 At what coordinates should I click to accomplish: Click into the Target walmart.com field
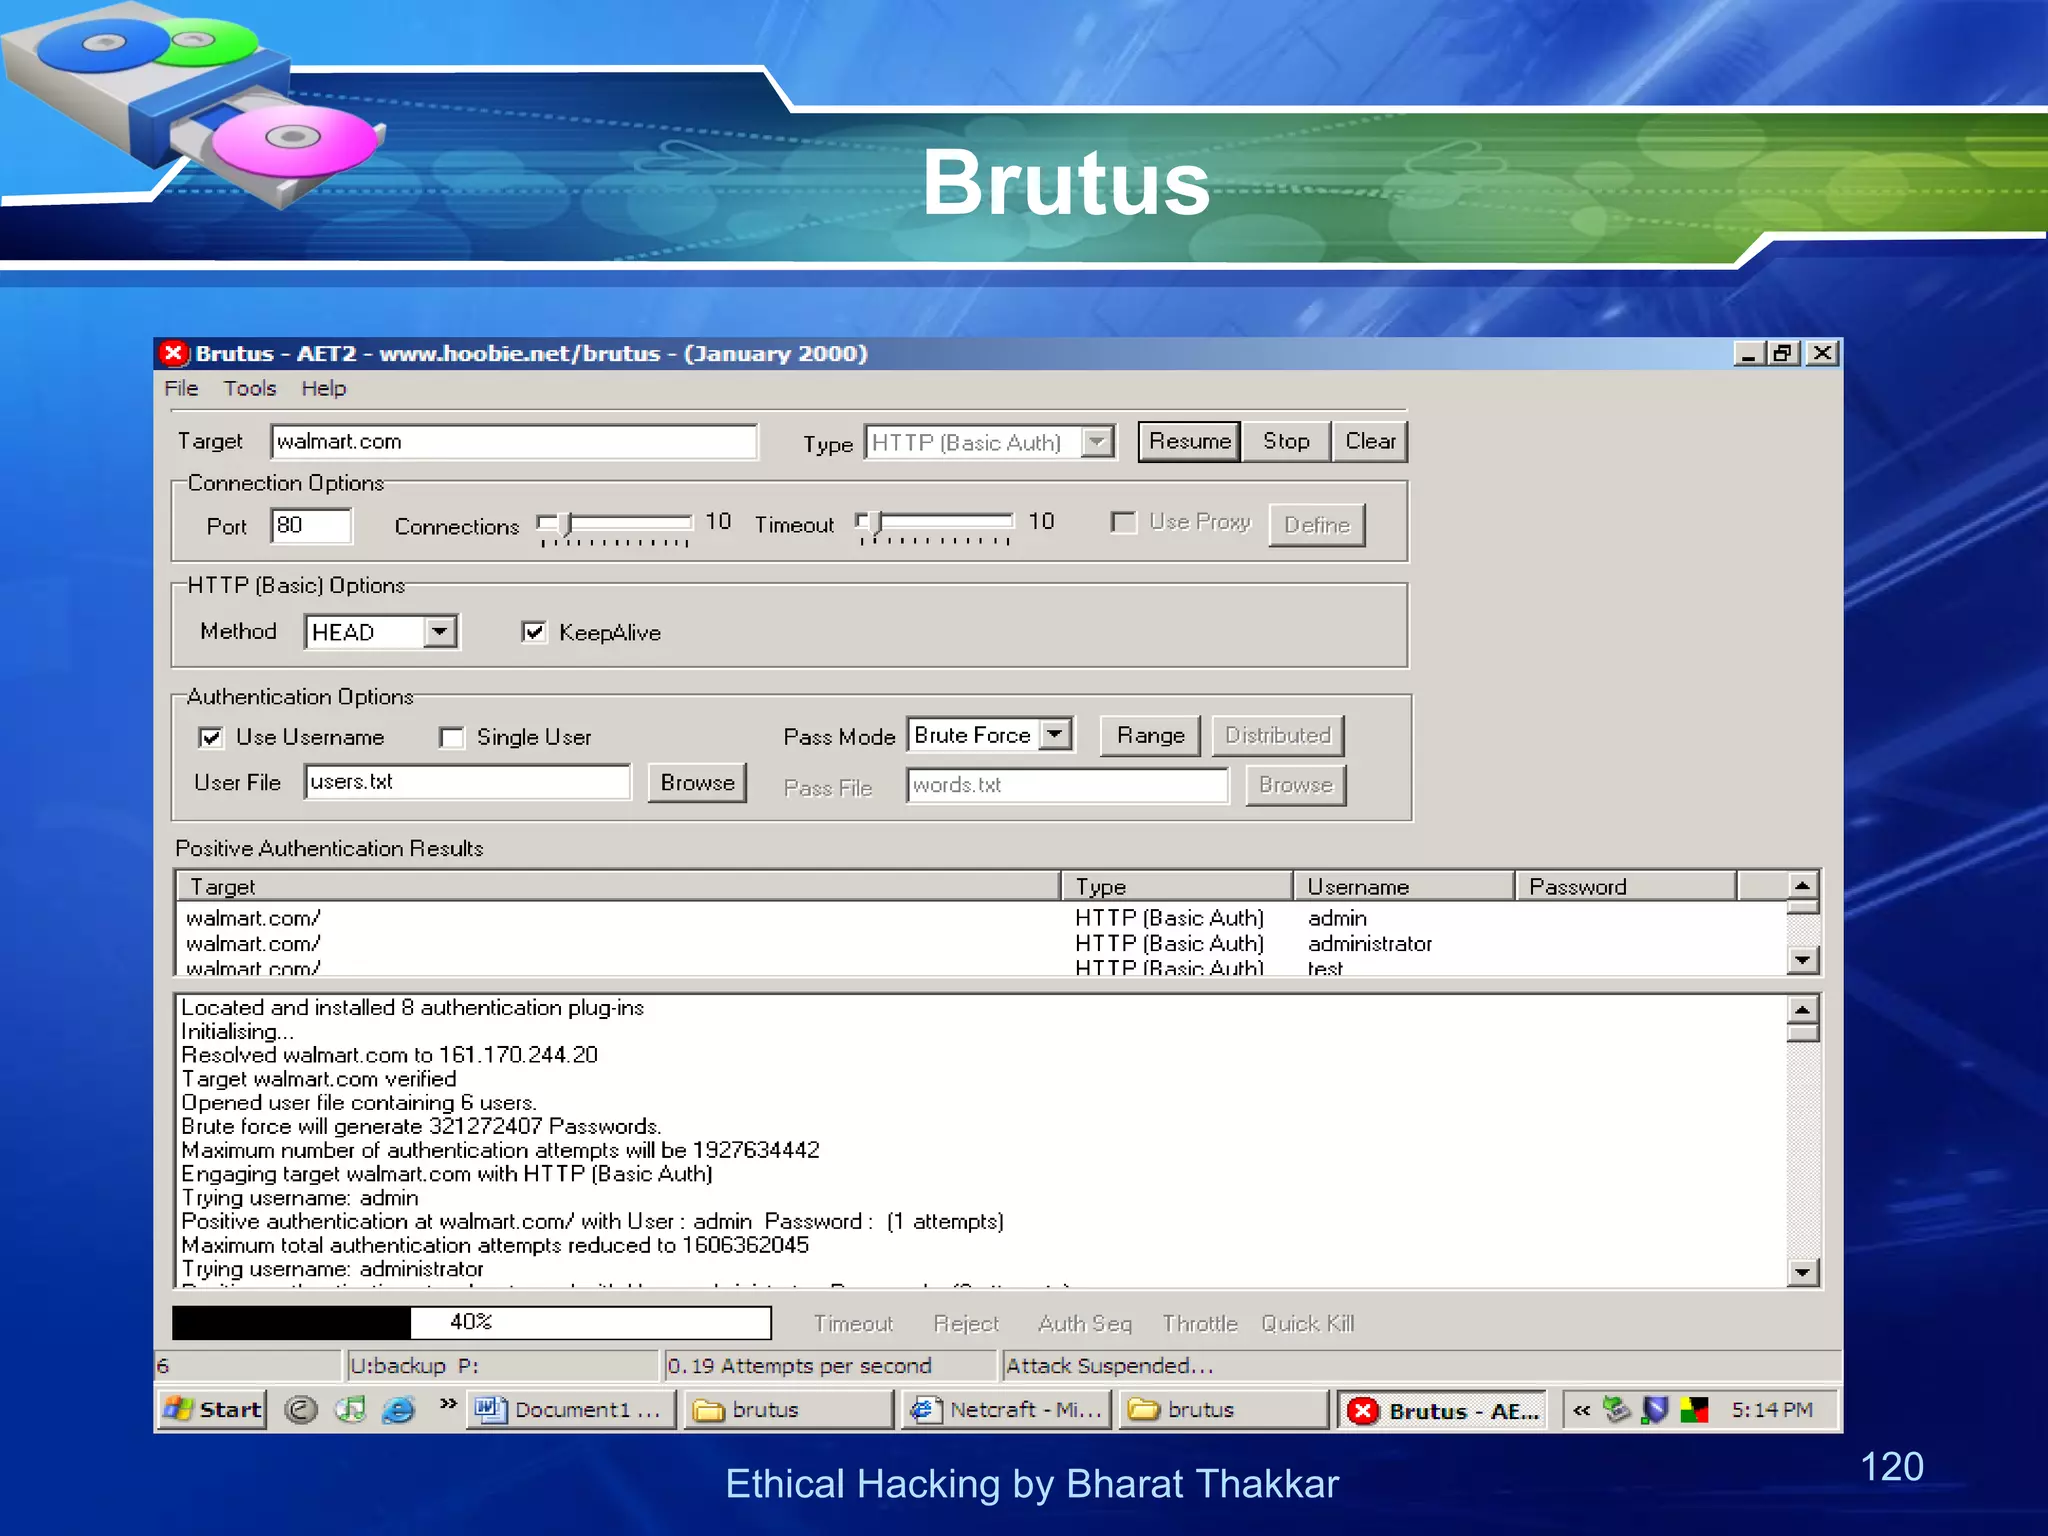[513, 442]
